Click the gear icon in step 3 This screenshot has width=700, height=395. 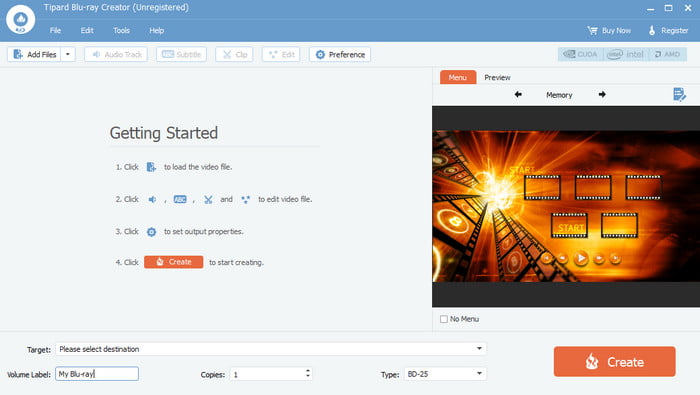[151, 232]
